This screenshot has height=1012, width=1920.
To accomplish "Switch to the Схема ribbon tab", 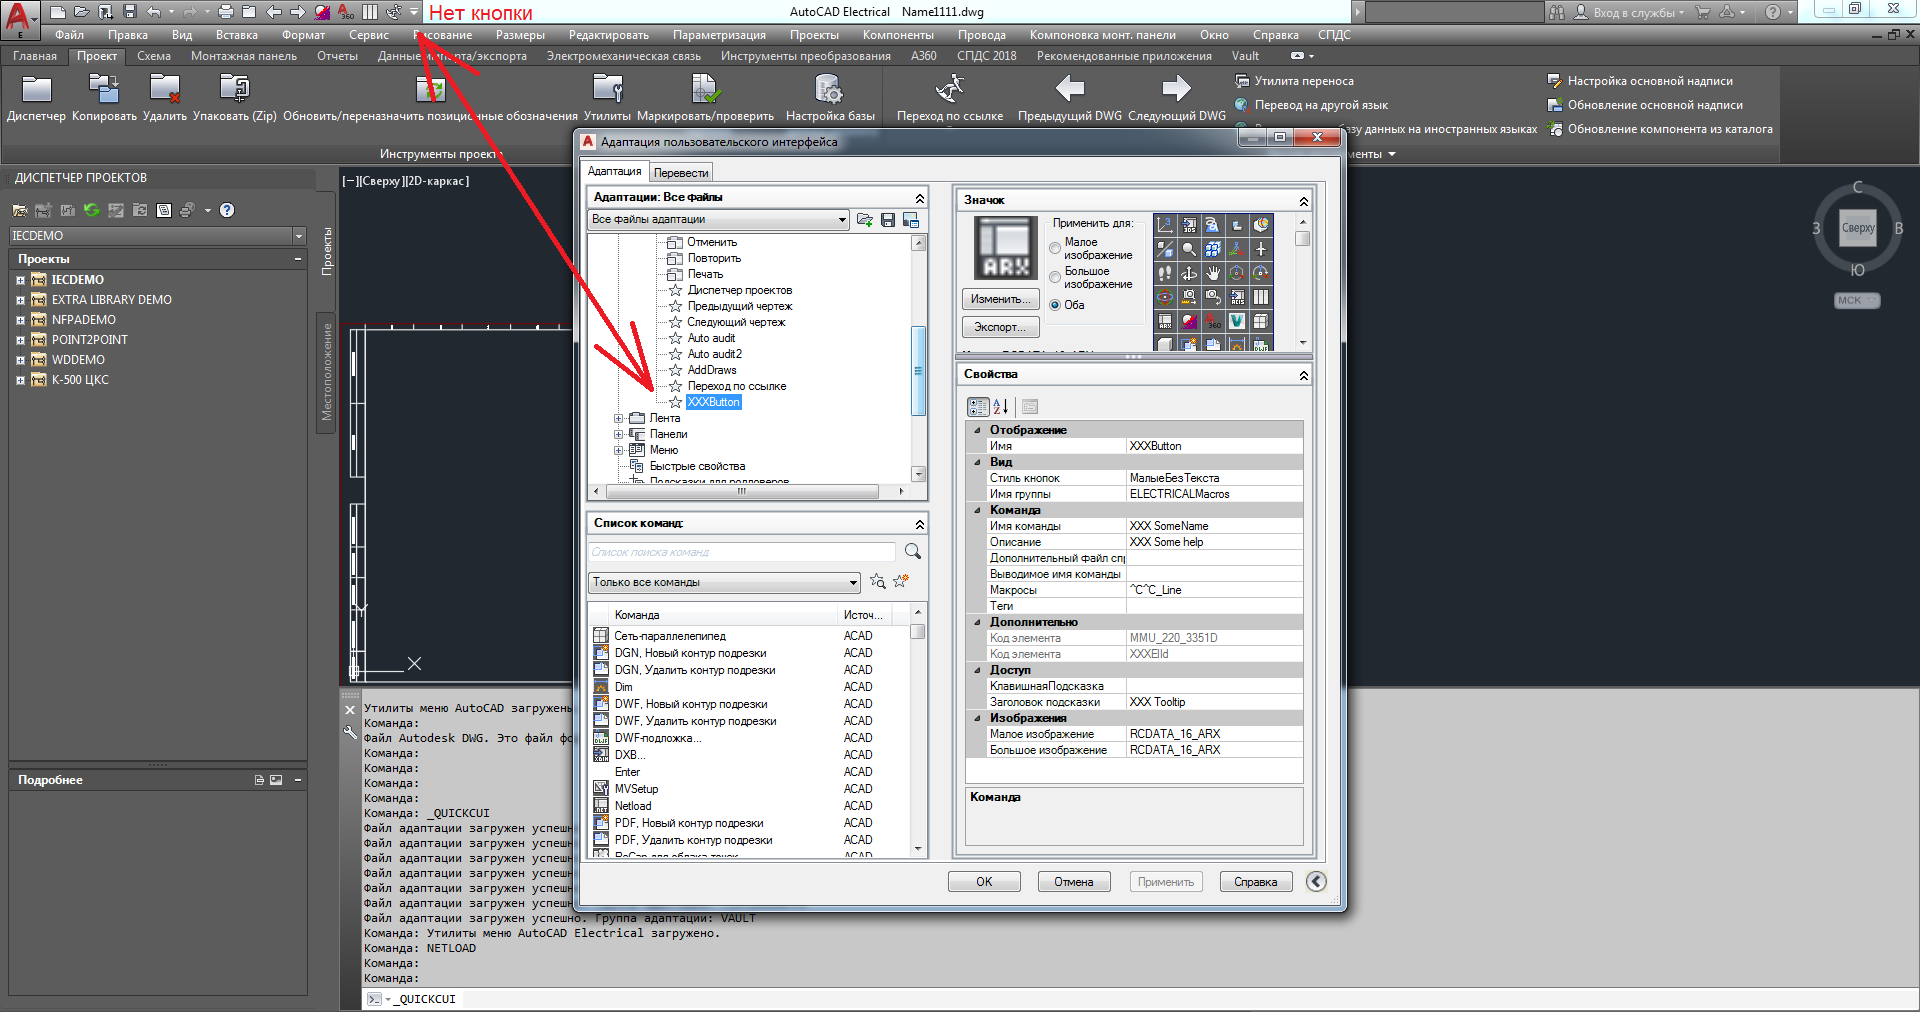I will coord(154,56).
